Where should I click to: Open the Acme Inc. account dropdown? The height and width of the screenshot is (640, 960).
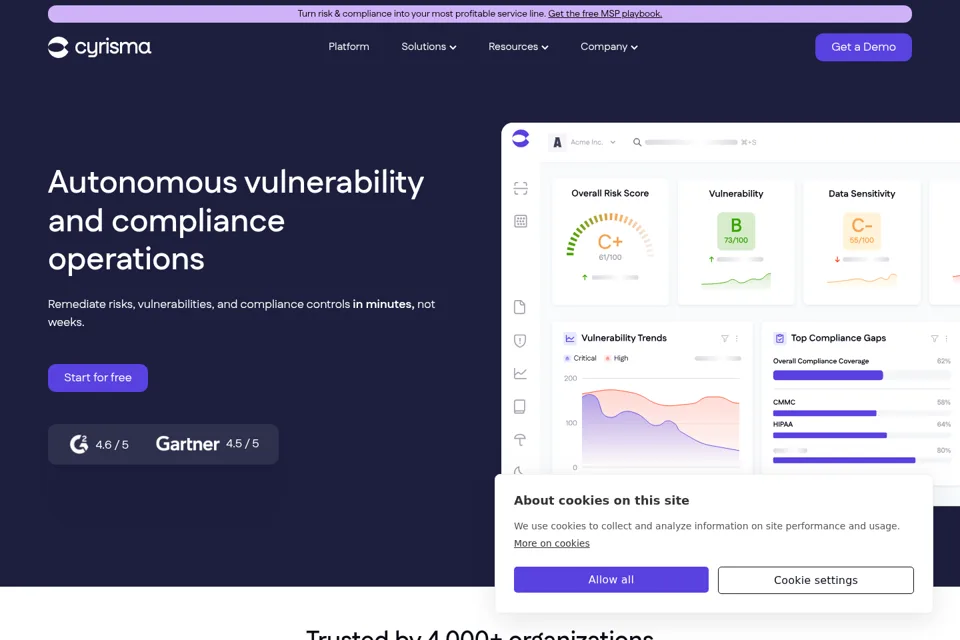(x=585, y=142)
